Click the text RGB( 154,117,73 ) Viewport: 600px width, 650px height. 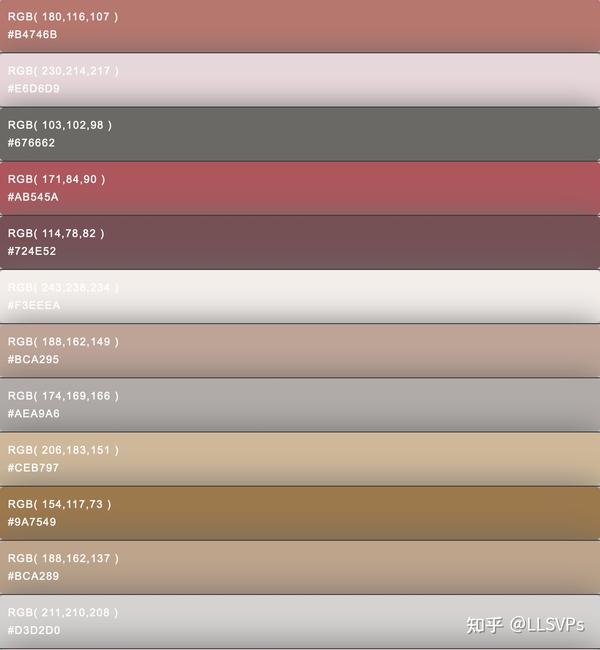pos(59,504)
